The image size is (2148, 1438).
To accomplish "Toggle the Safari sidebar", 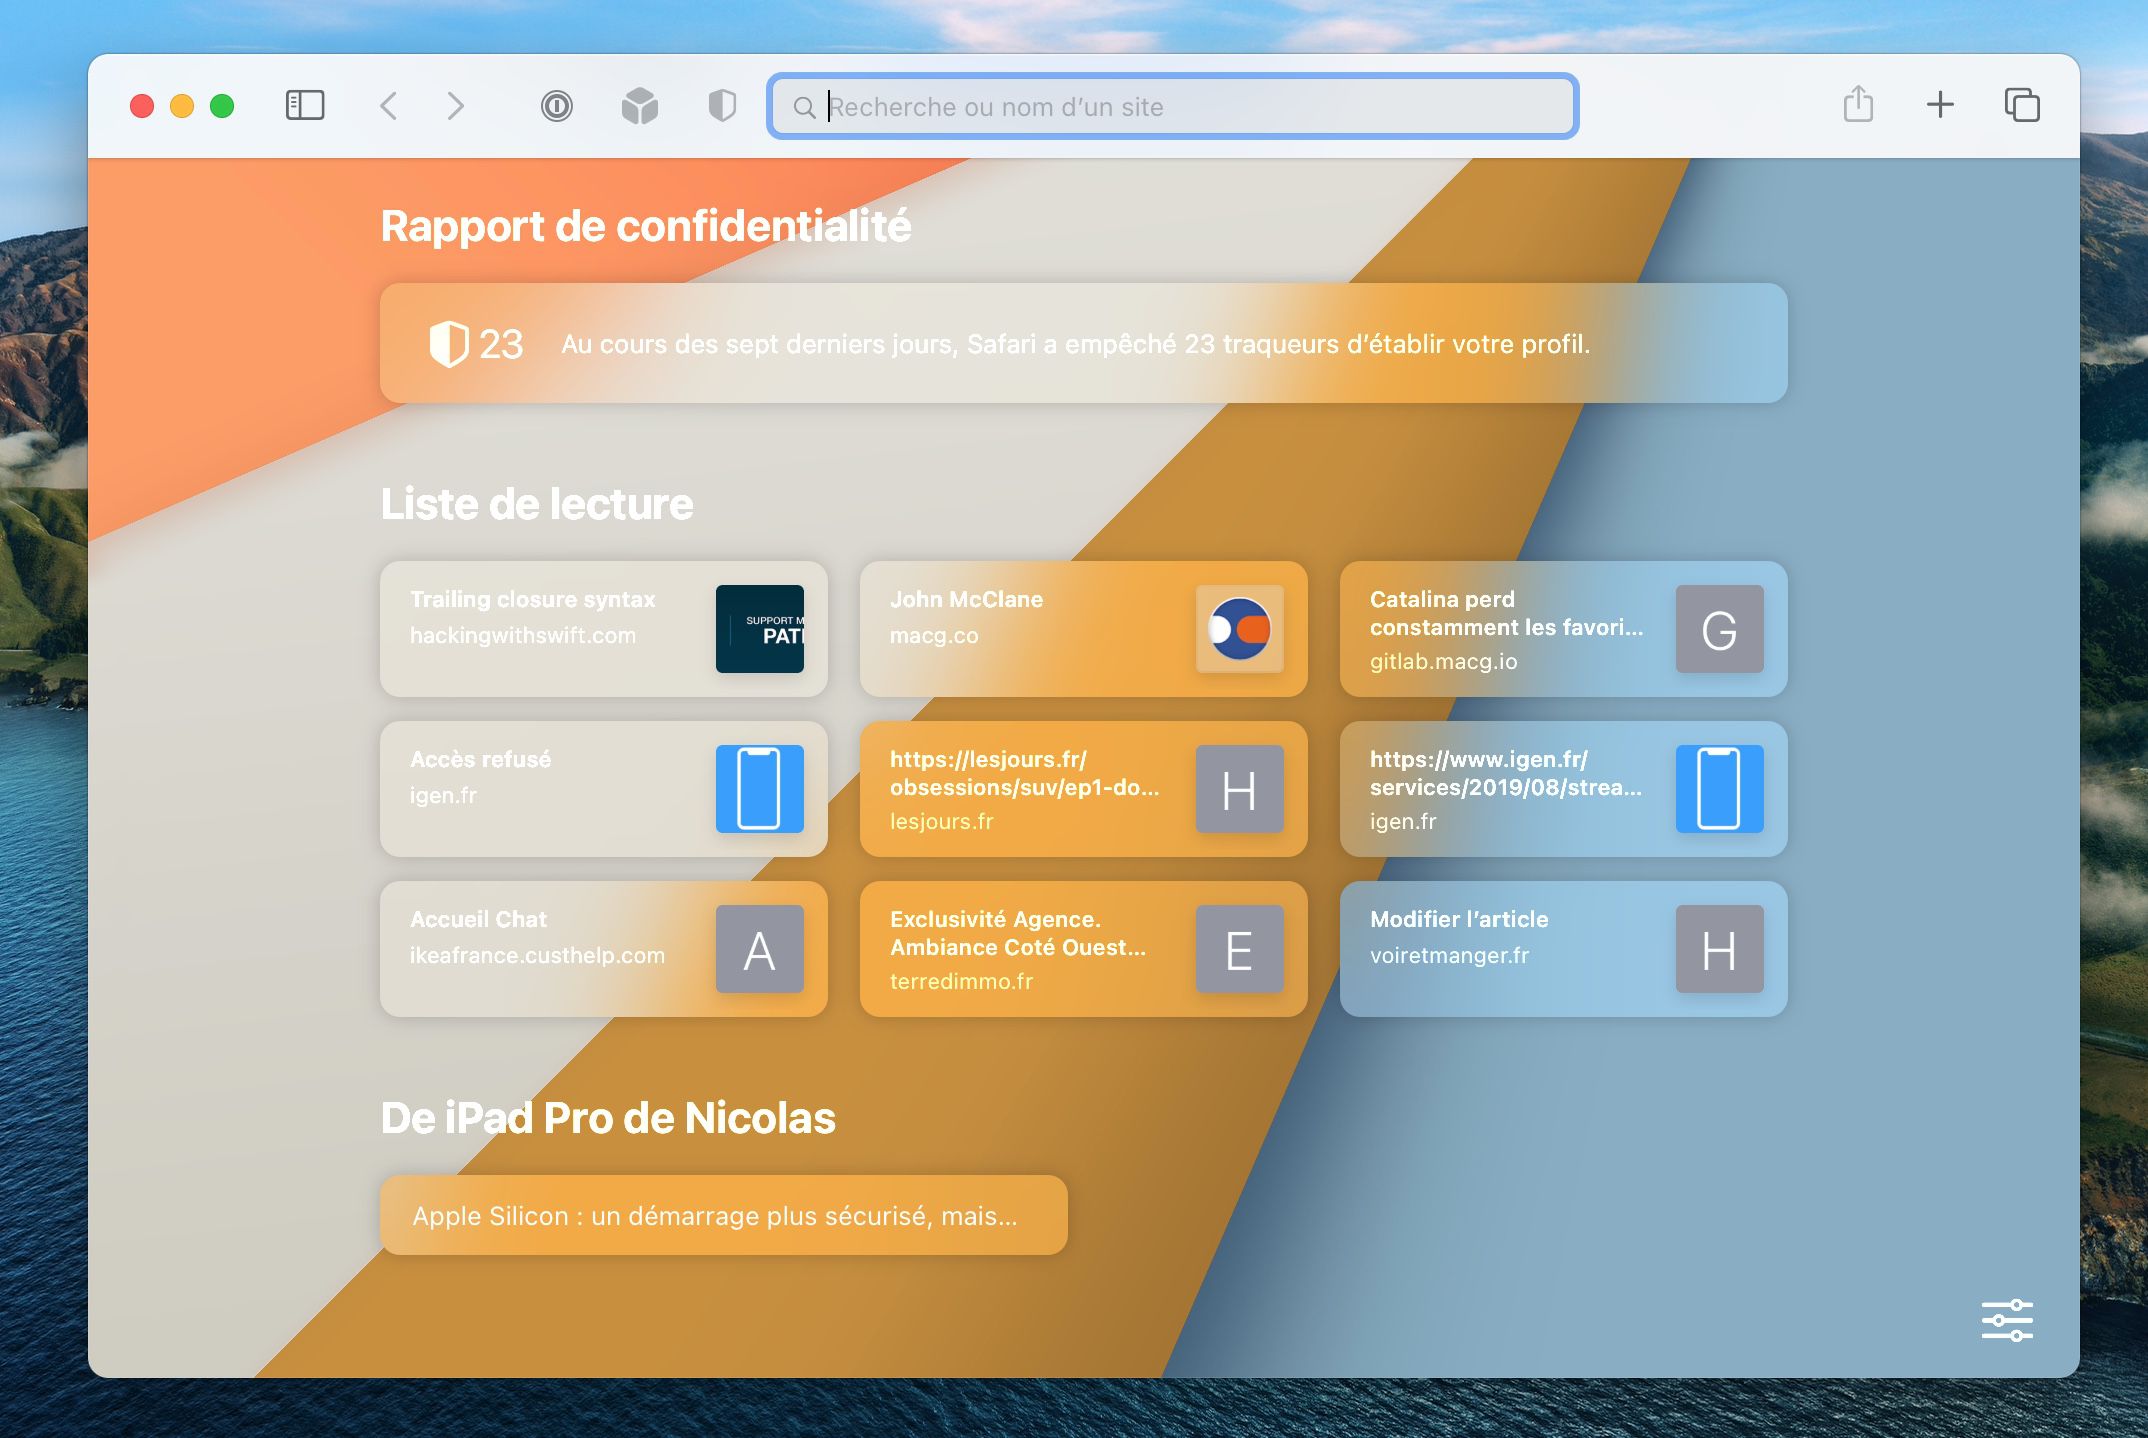I will (x=306, y=104).
